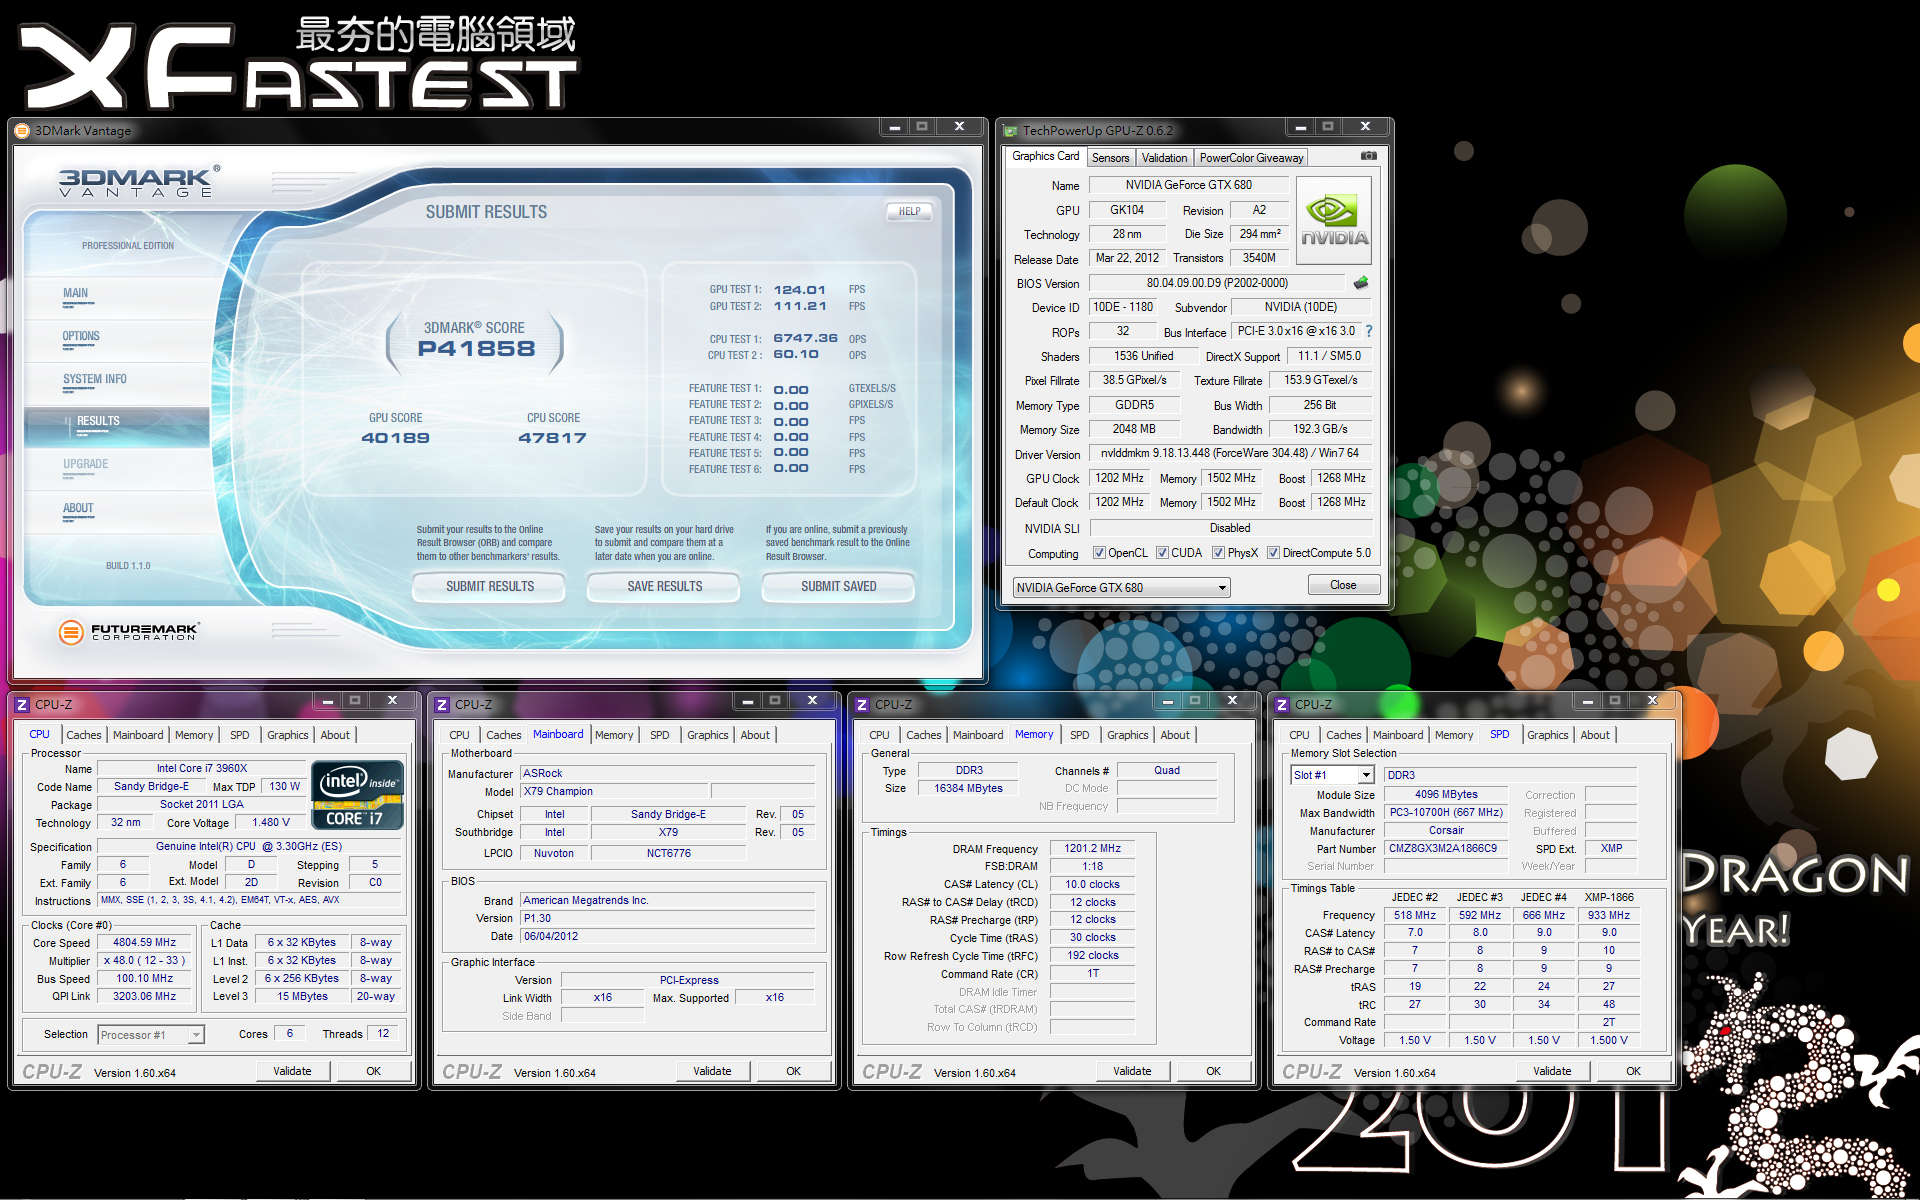Click the SUBMIT RESULTS button

click(x=489, y=587)
